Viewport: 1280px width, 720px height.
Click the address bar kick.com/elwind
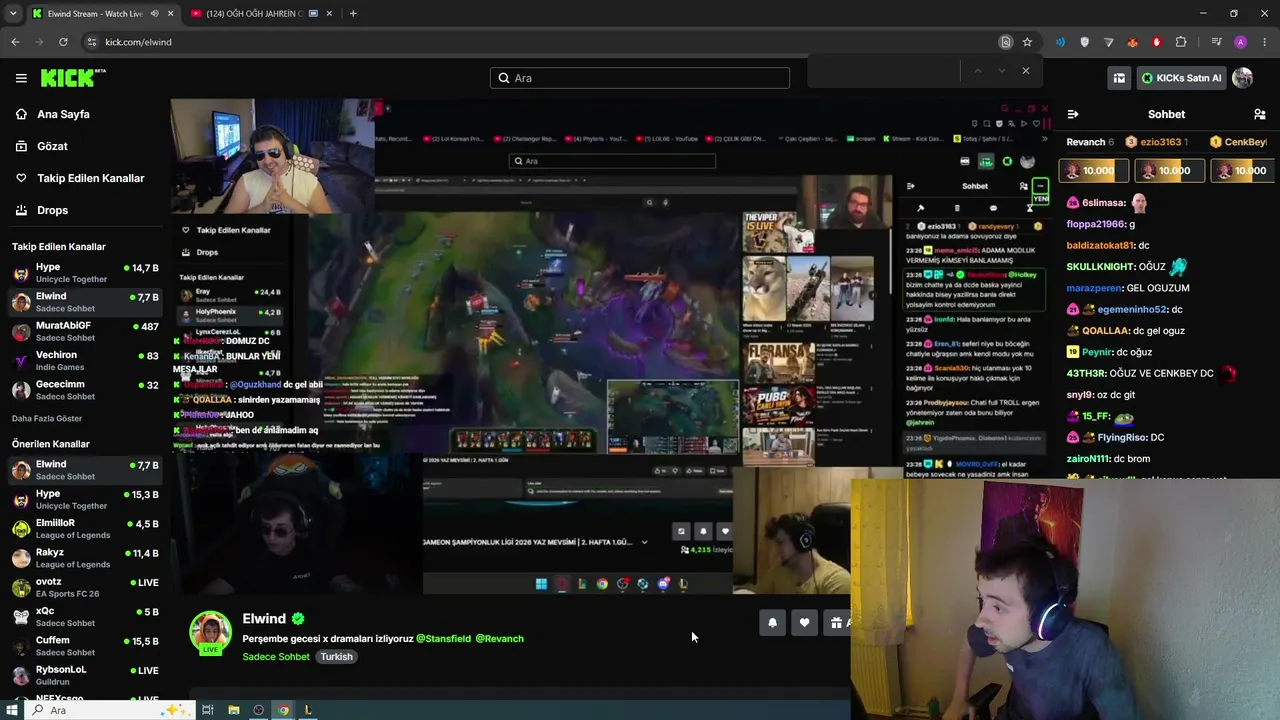pos(138,42)
